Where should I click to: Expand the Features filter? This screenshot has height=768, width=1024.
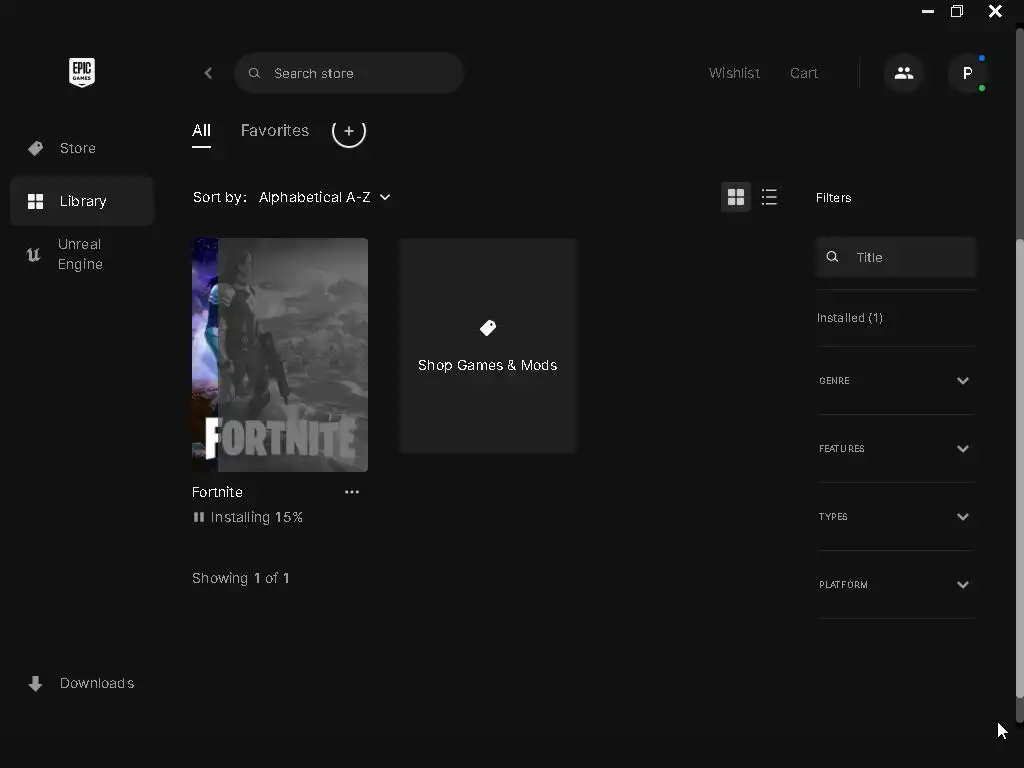[x=895, y=449]
